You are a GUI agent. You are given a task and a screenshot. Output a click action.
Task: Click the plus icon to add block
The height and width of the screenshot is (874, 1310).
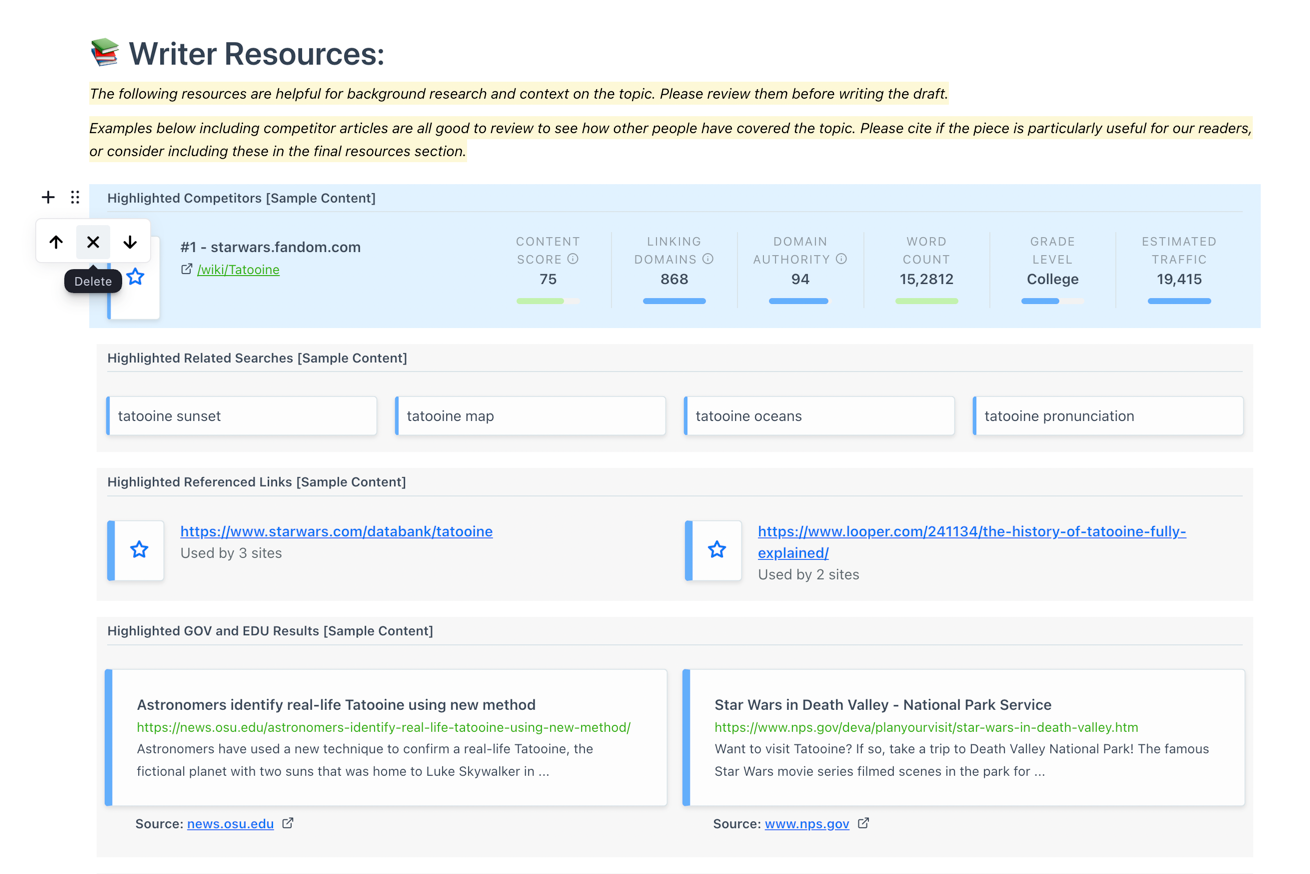tap(48, 197)
